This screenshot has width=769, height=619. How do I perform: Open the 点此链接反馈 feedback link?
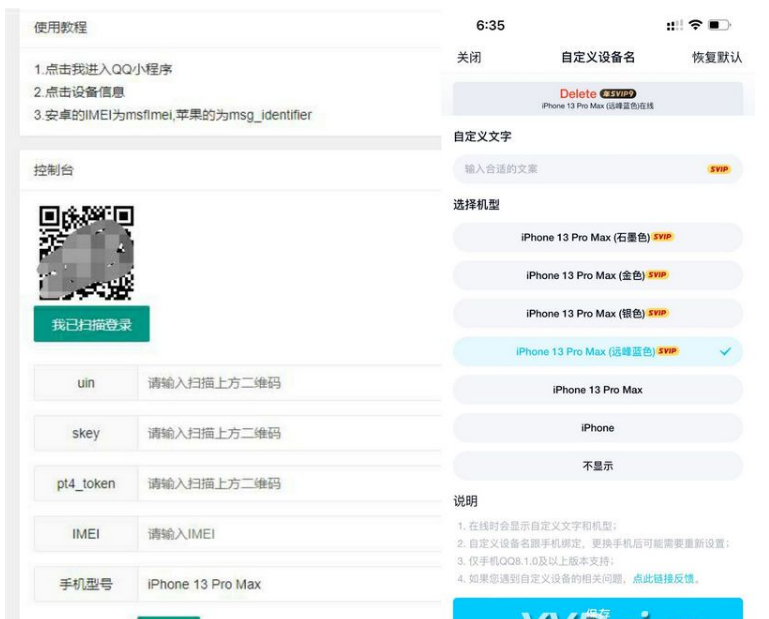[x=665, y=578]
